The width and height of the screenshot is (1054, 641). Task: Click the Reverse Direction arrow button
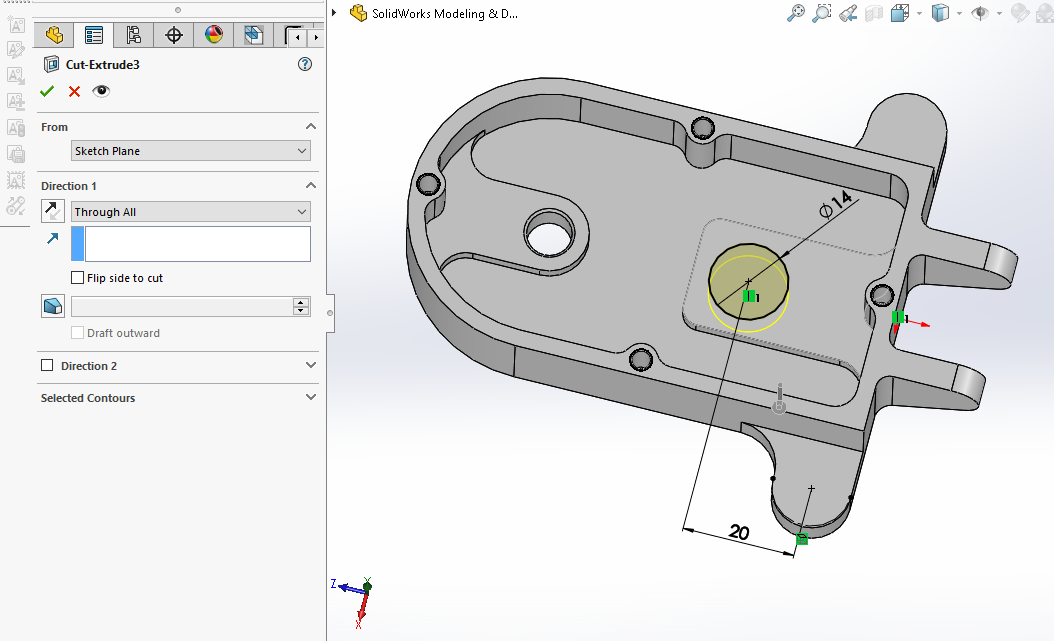[x=53, y=211]
